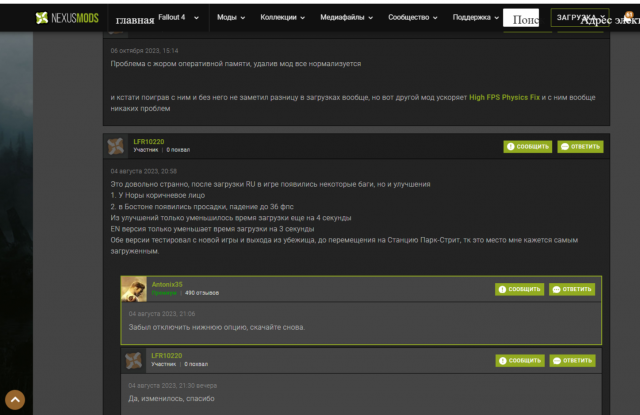The width and height of the screenshot is (640, 415).
Task: Report Antonix35's comment with Сообщить button
Action: coord(518,289)
